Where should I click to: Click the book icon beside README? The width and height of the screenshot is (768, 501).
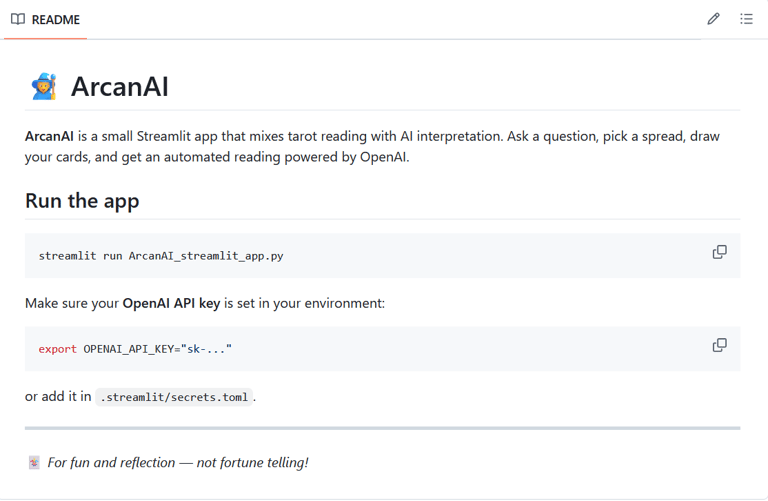tap(18, 19)
